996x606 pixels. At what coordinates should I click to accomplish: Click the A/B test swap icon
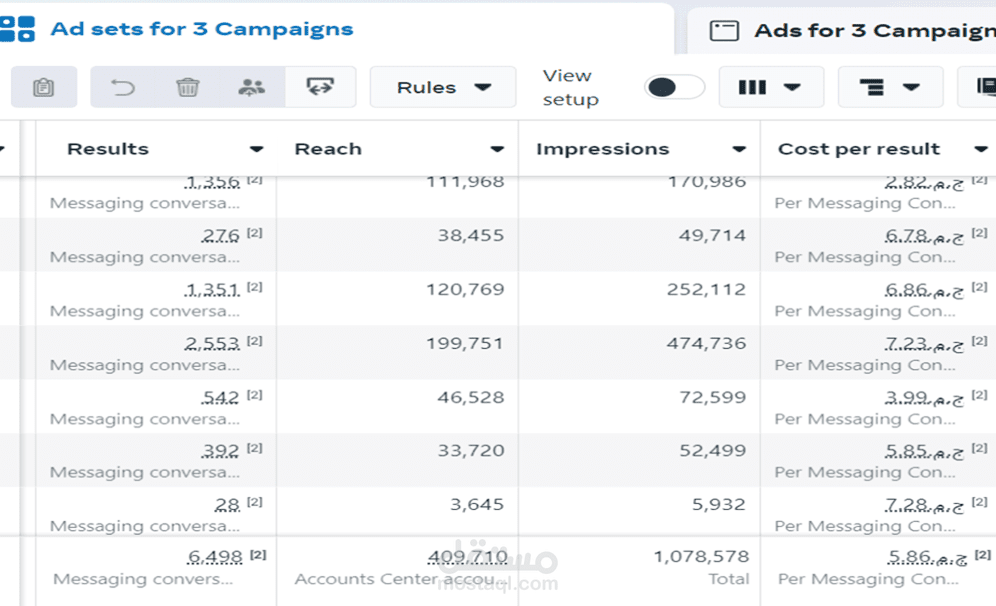point(320,86)
